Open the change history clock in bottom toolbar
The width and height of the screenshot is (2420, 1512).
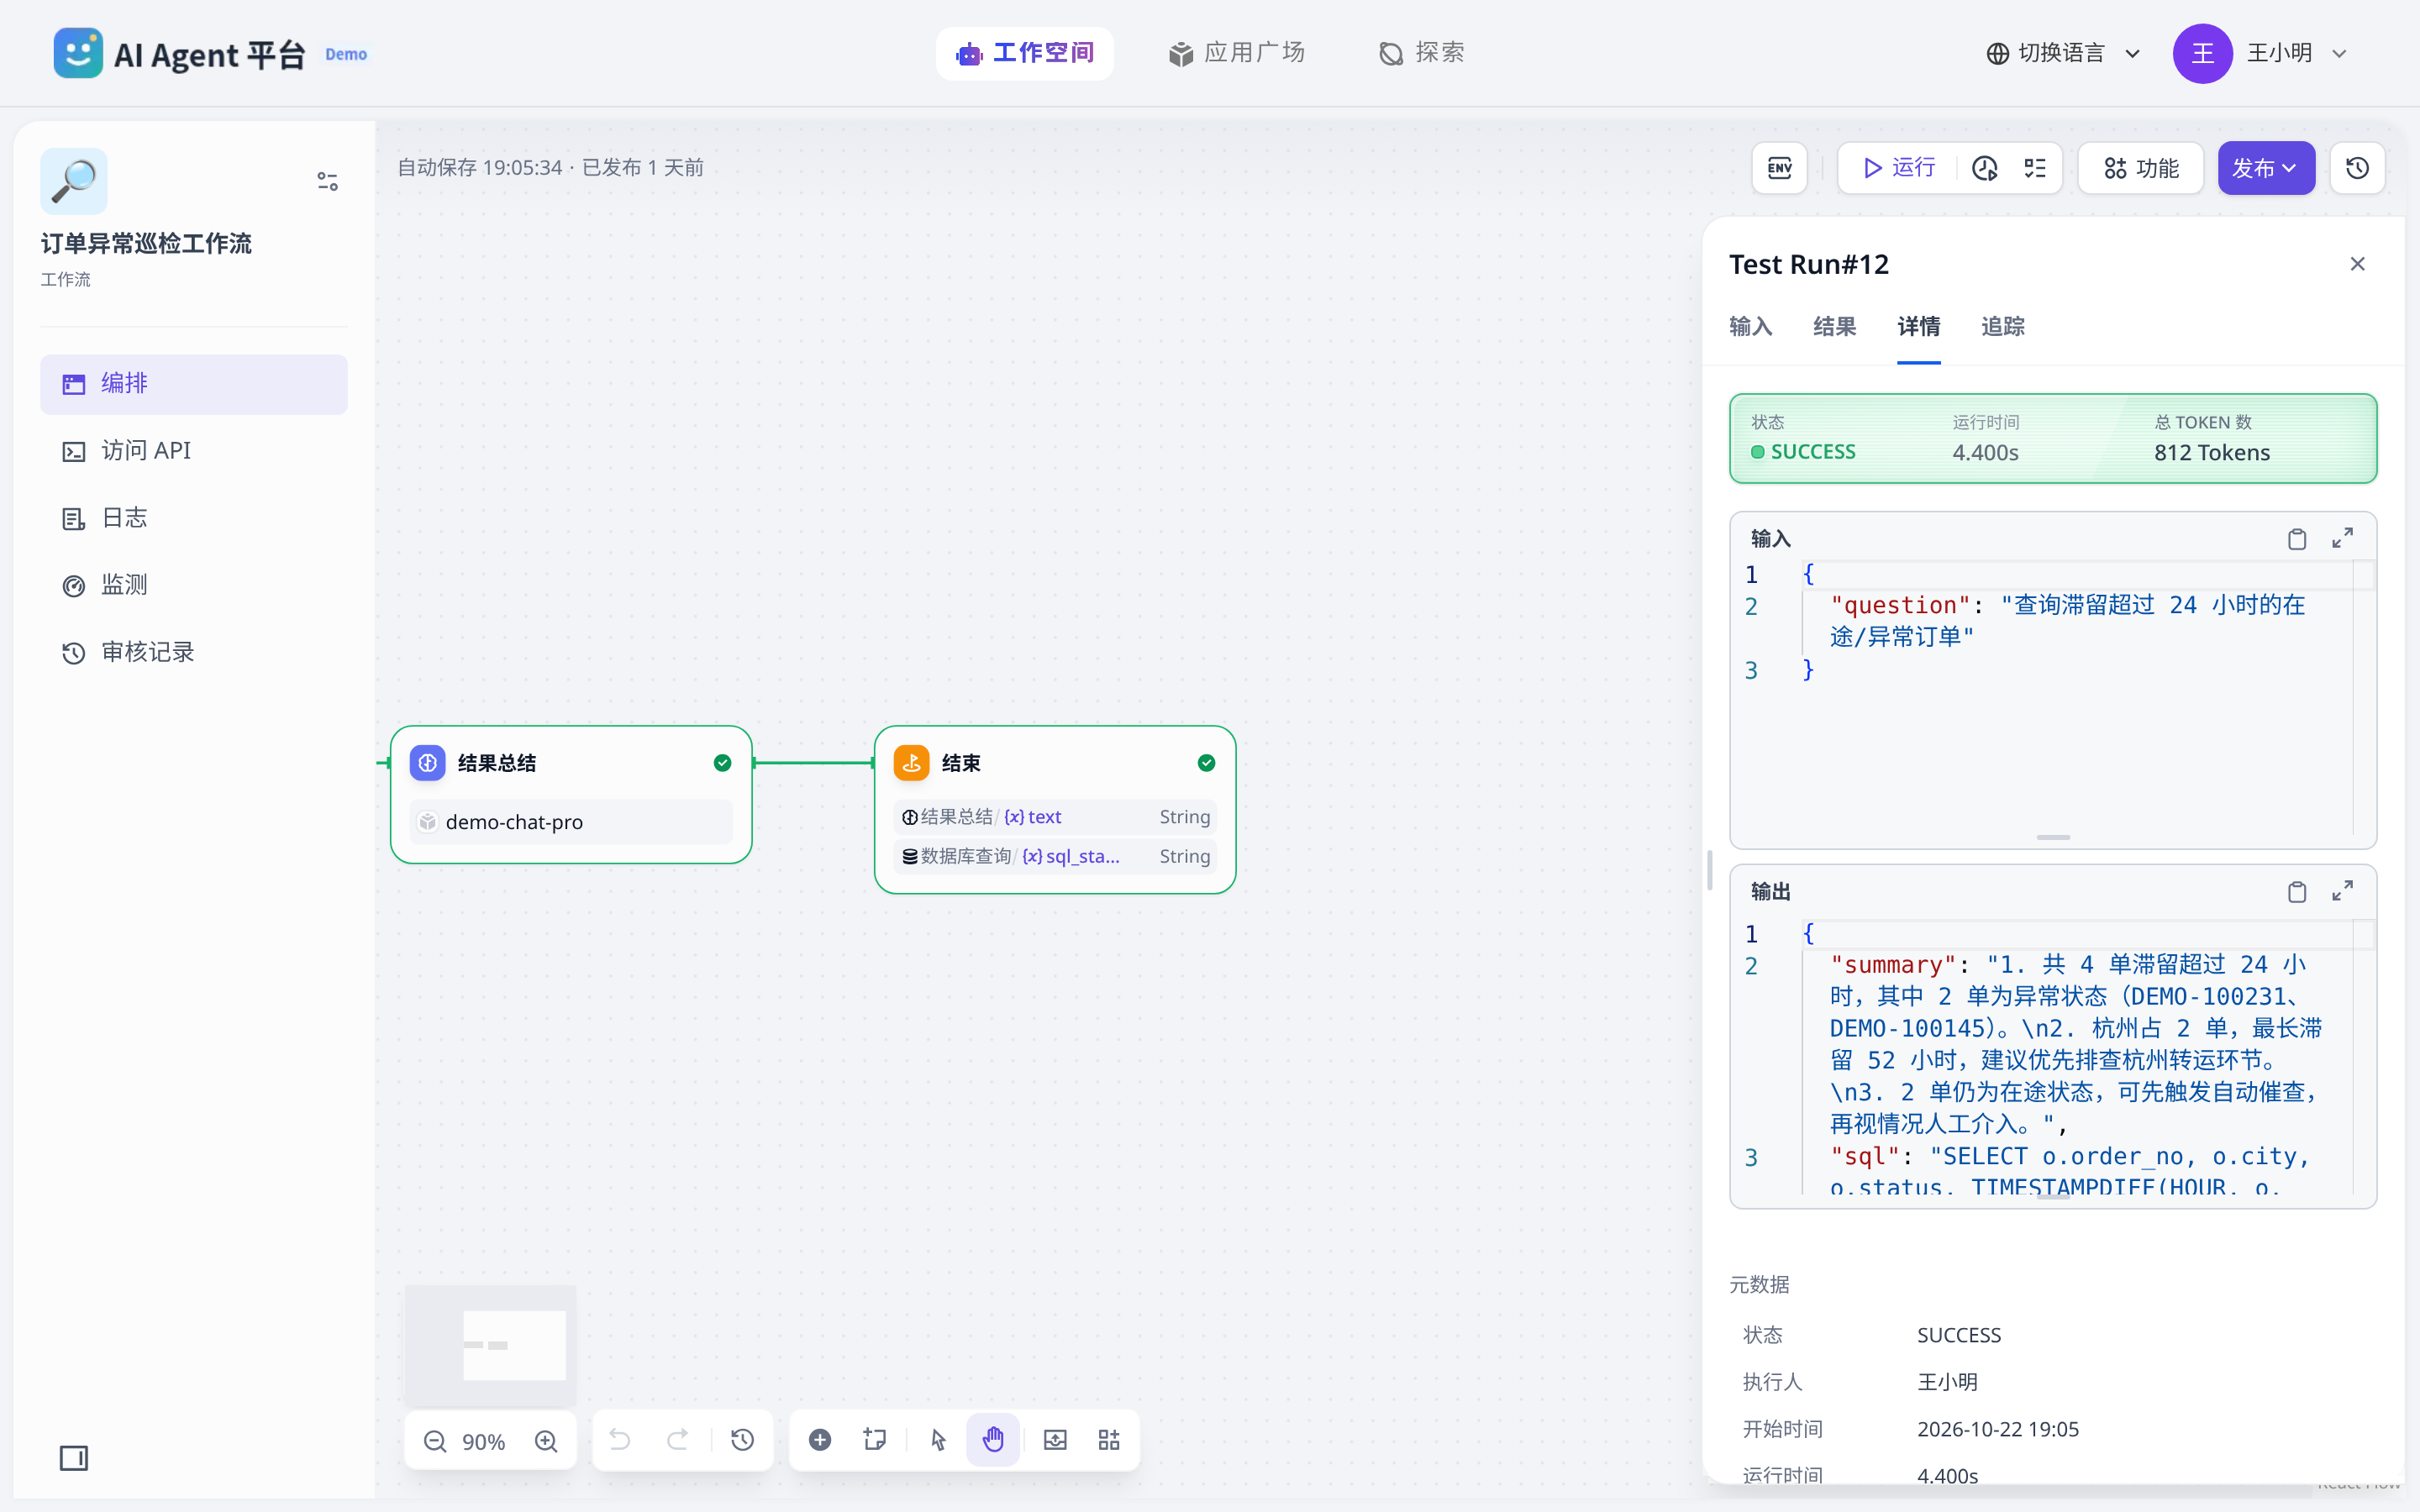[742, 1440]
